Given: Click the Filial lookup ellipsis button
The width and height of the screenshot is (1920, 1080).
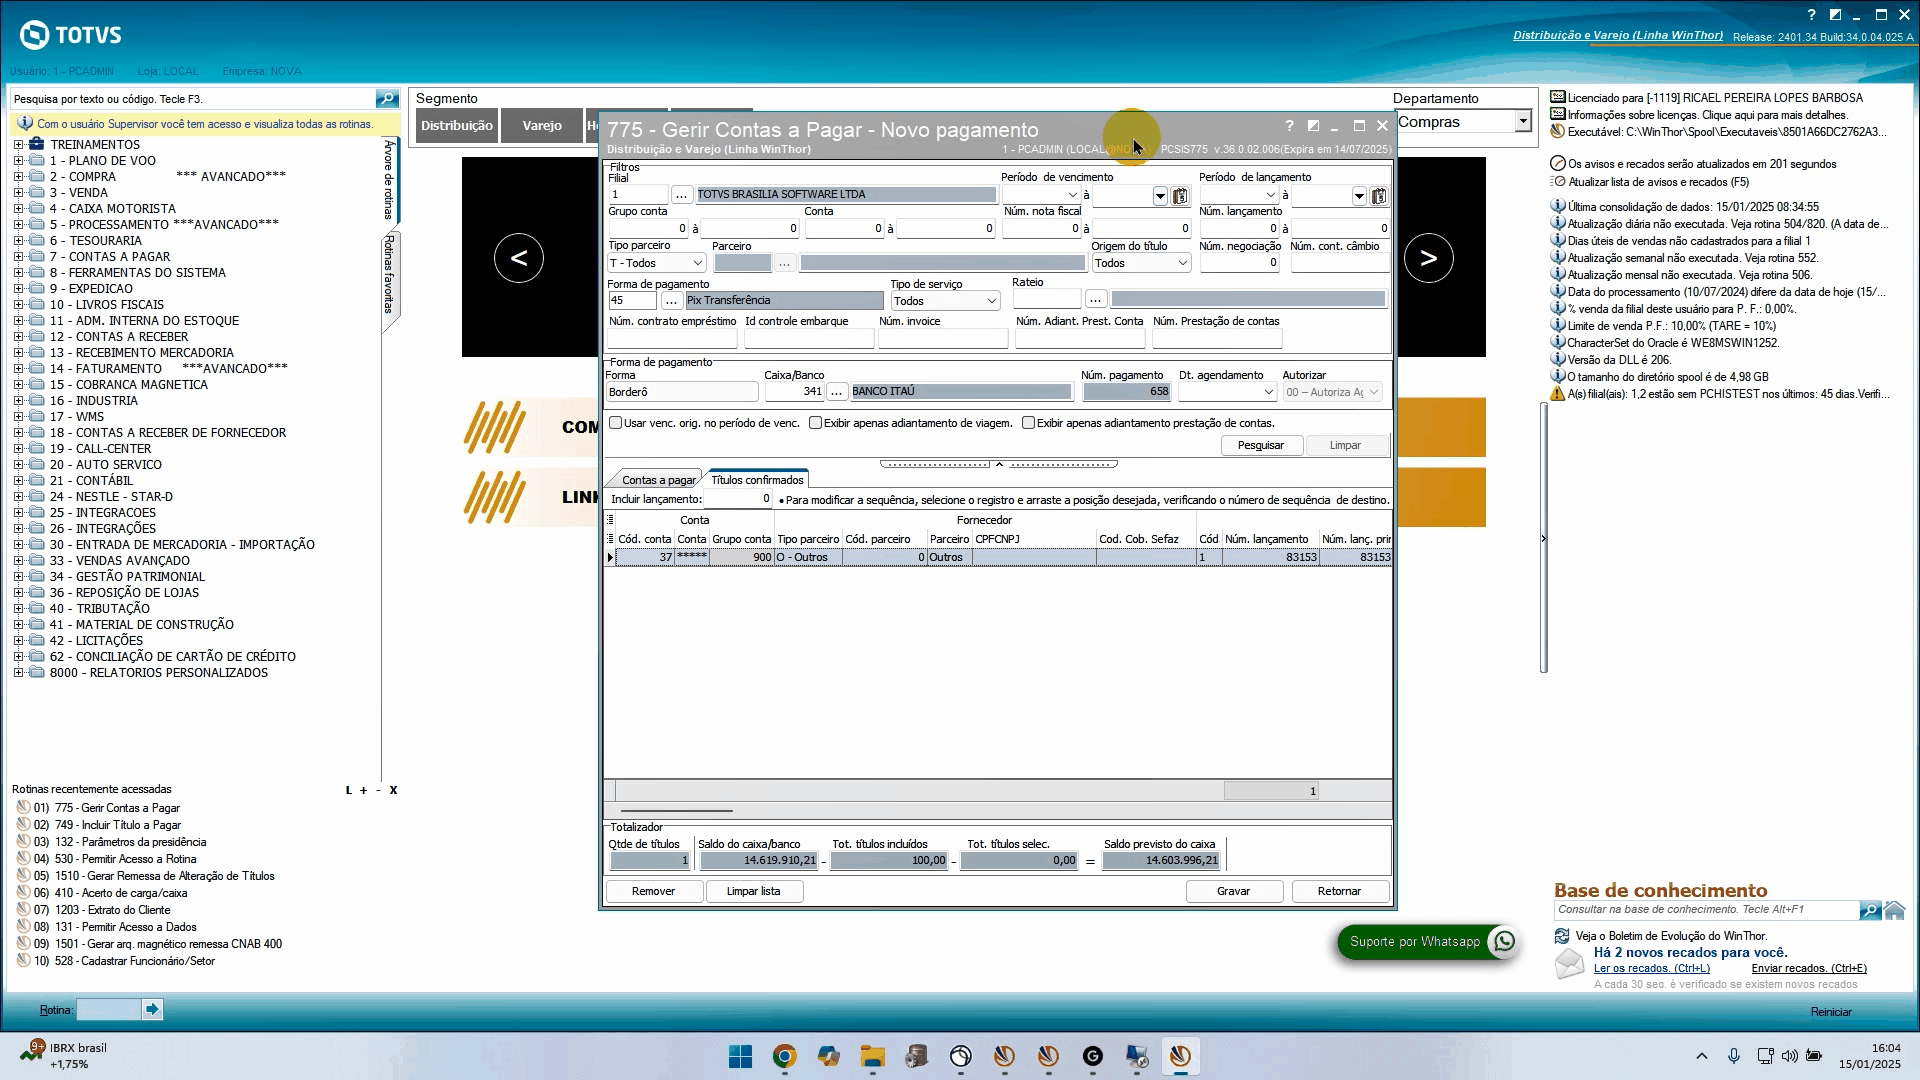Looking at the screenshot, I should (681, 195).
